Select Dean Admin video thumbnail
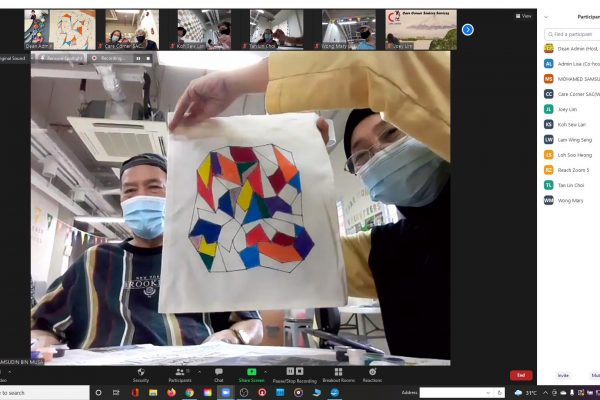600x400 pixels. (x=60, y=29)
